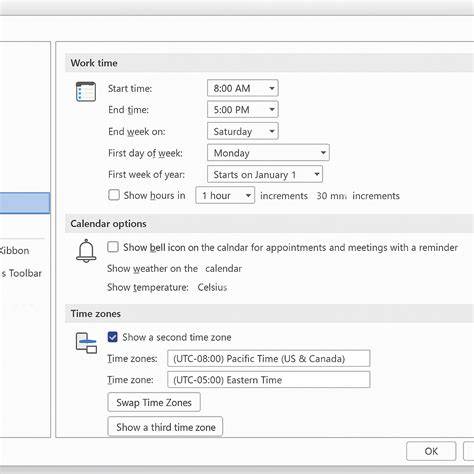Check Show bell icon on the calendar
Screen dimensions: 474x474
pyautogui.click(x=113, y=247)
